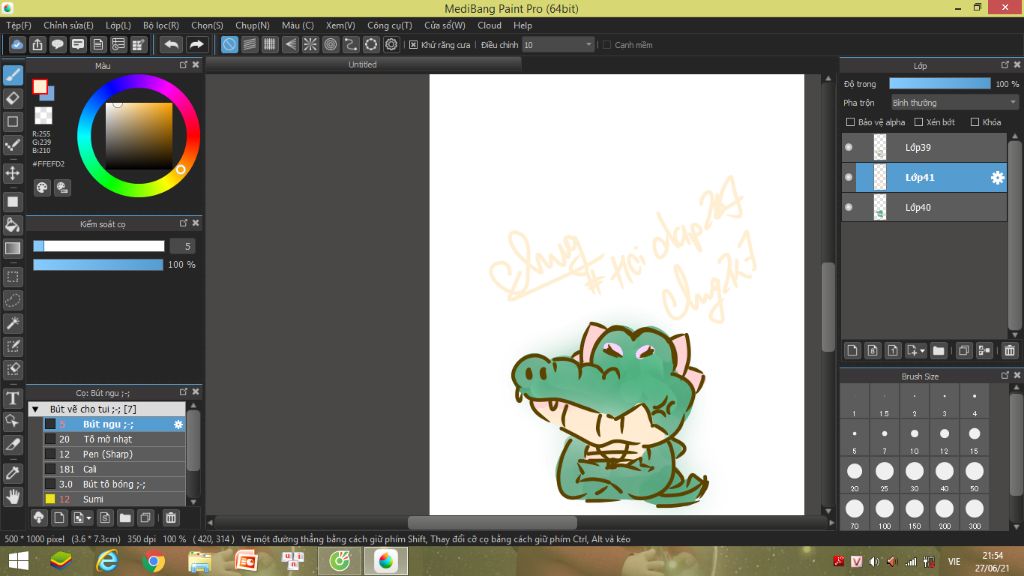Screen dimensions: 1024x576
Task: Select the Pen (Sharp) brush
Action: [x=110, y=454]
